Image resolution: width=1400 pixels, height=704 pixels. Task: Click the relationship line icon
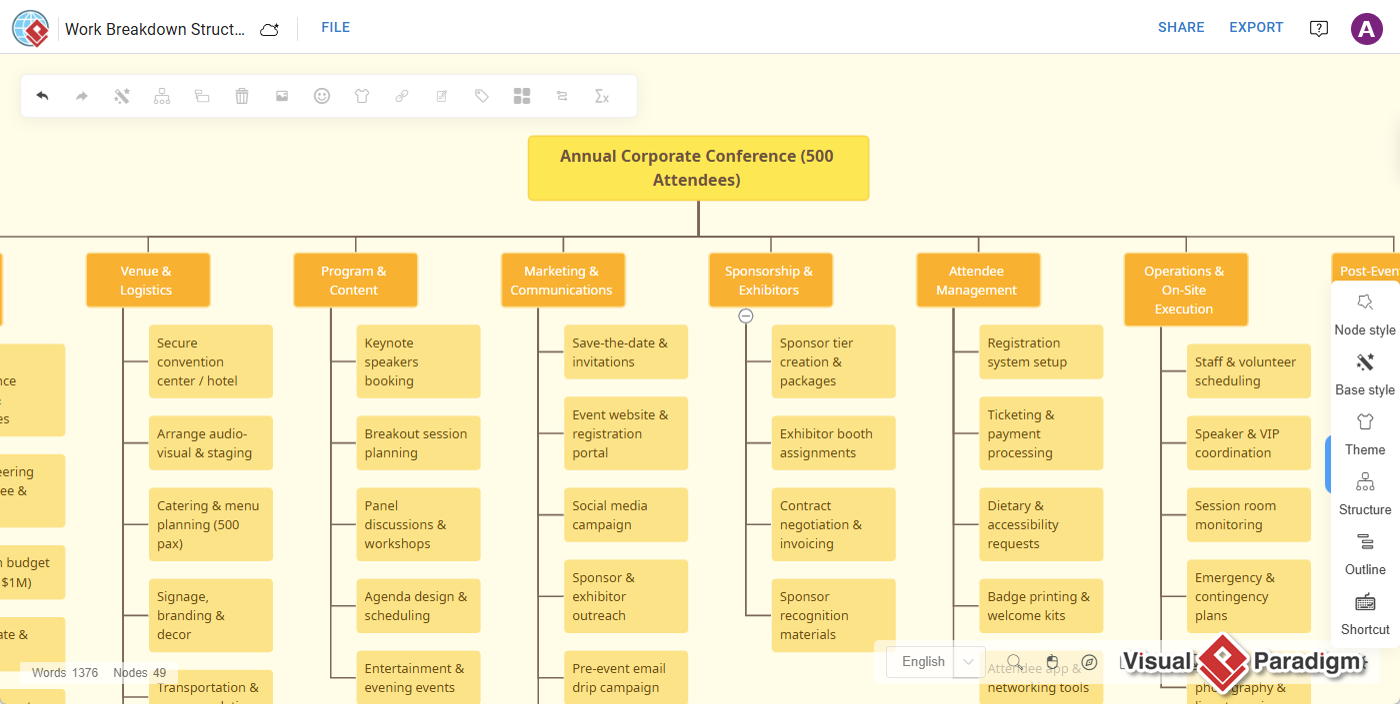click(562, 96)
